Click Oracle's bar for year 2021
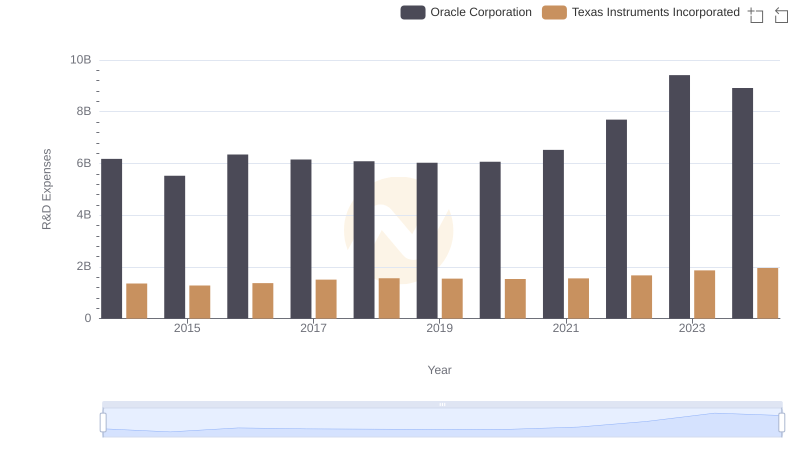This screenshot has height=461, width=800. point(554,235)
